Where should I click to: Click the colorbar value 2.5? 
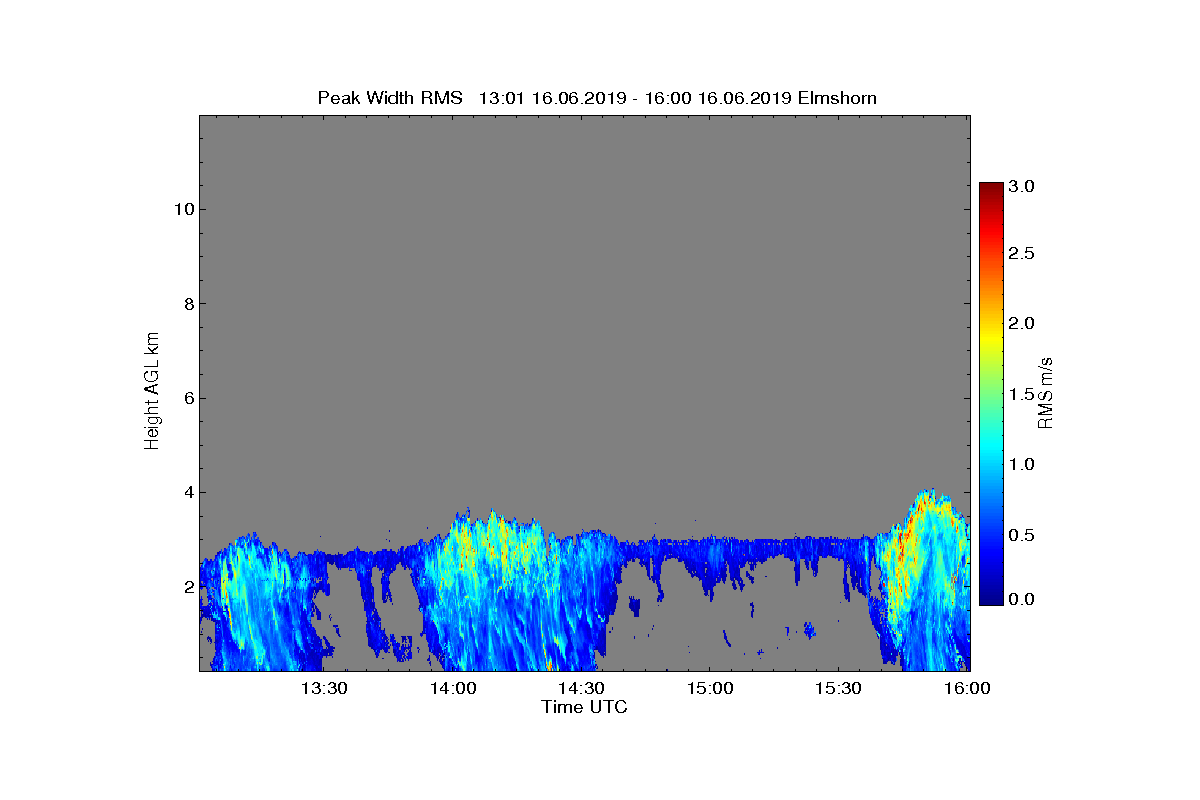[1022, 254]
